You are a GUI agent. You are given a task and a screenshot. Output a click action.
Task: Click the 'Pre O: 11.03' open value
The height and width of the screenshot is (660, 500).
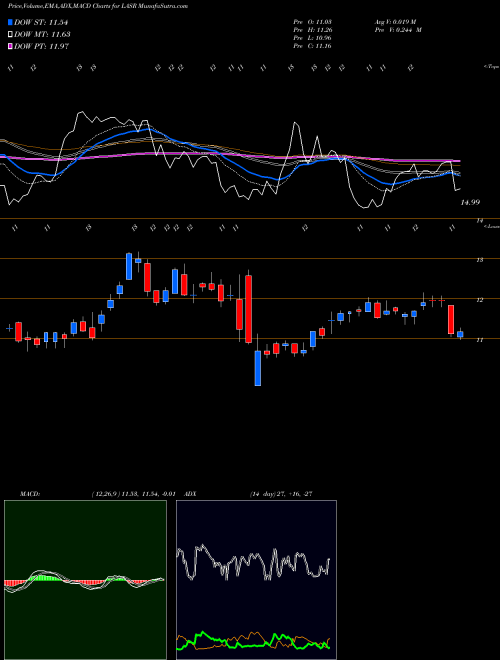[x=313, y=21]
